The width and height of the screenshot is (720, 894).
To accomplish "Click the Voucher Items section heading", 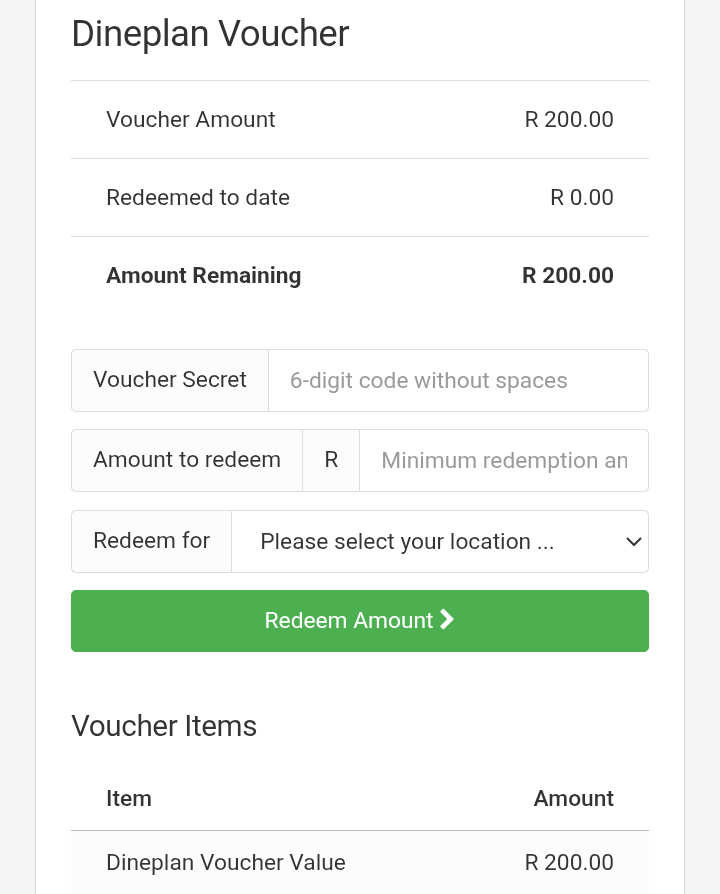I will [164, 726].
